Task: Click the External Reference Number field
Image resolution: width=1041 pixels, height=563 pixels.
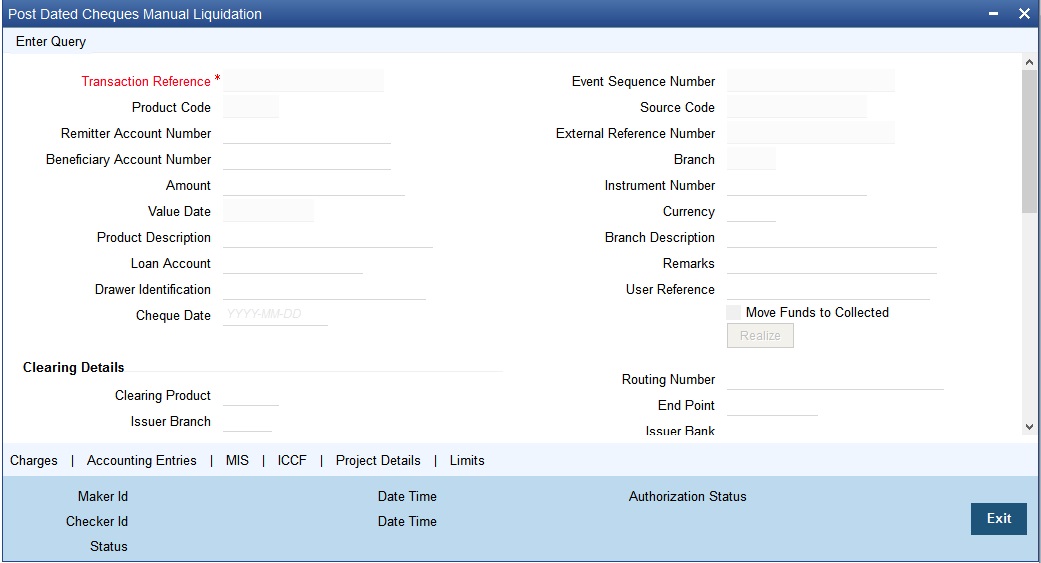Action: (x=811, y=133)
